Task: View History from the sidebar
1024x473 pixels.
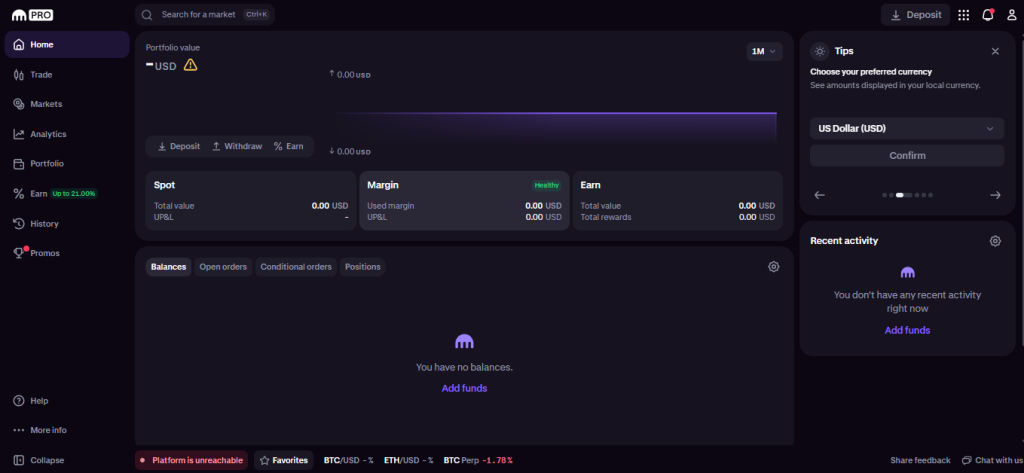Action: tap(67, 223)
